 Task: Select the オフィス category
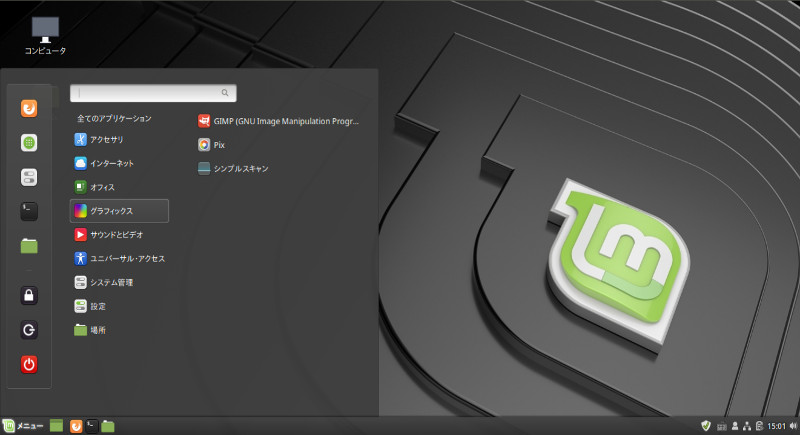pos(119,187)
